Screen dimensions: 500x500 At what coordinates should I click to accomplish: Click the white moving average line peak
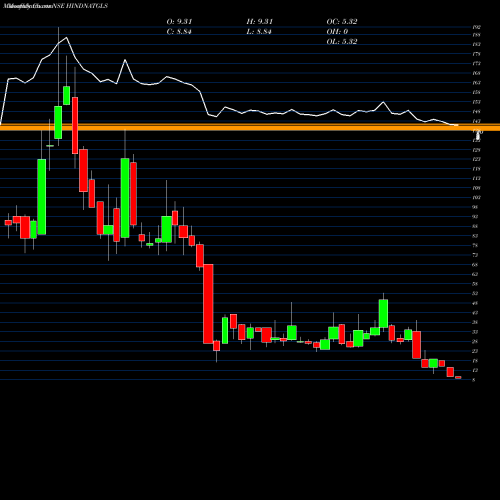(67, 38)
